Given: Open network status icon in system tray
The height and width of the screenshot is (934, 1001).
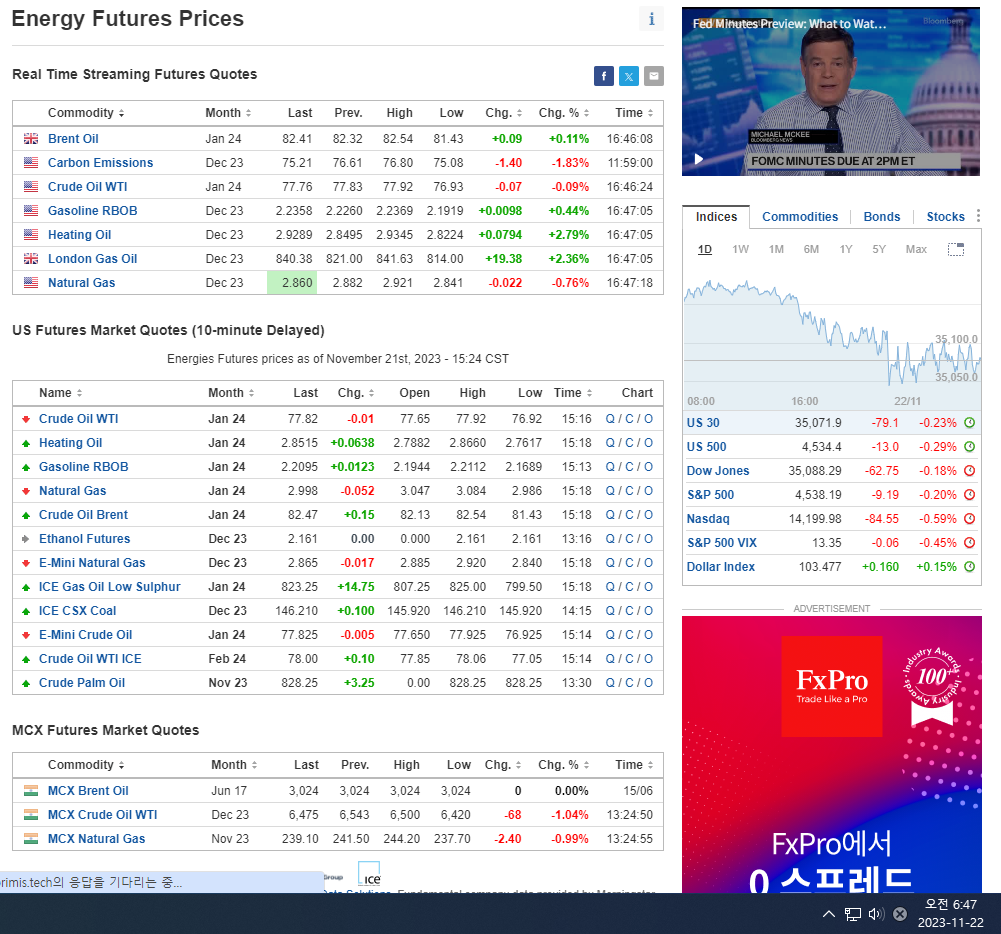Looking at the screenshot, I should pyautogui.click(x=853, y=914).
